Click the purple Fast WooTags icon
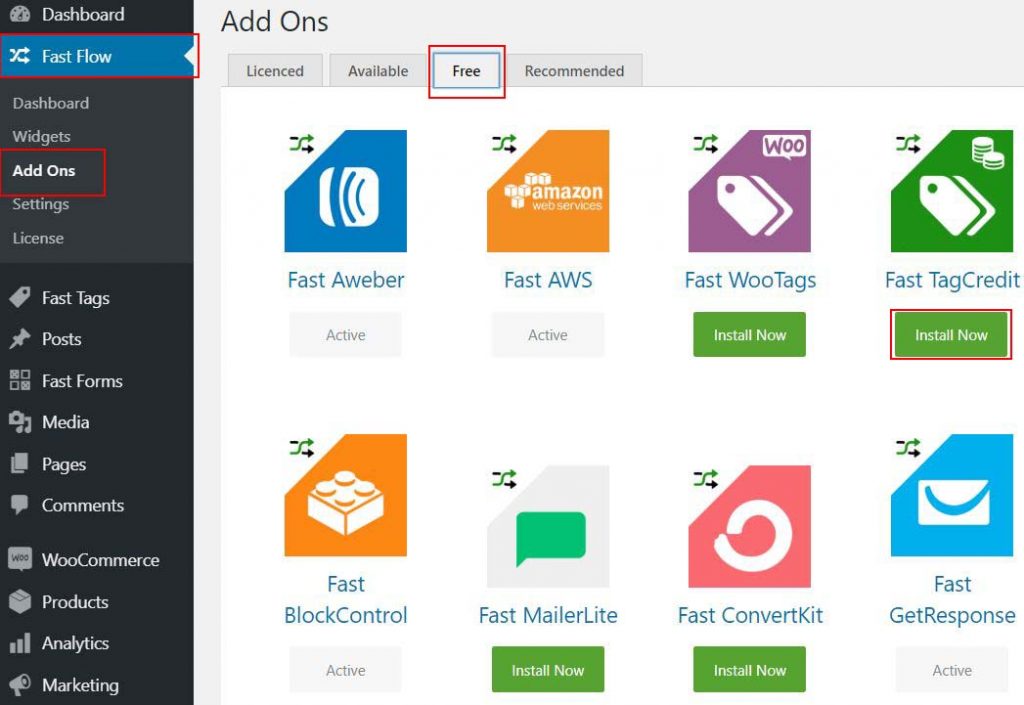The width and height of the screenshot is (1024, 705). [x=749, y=190]
